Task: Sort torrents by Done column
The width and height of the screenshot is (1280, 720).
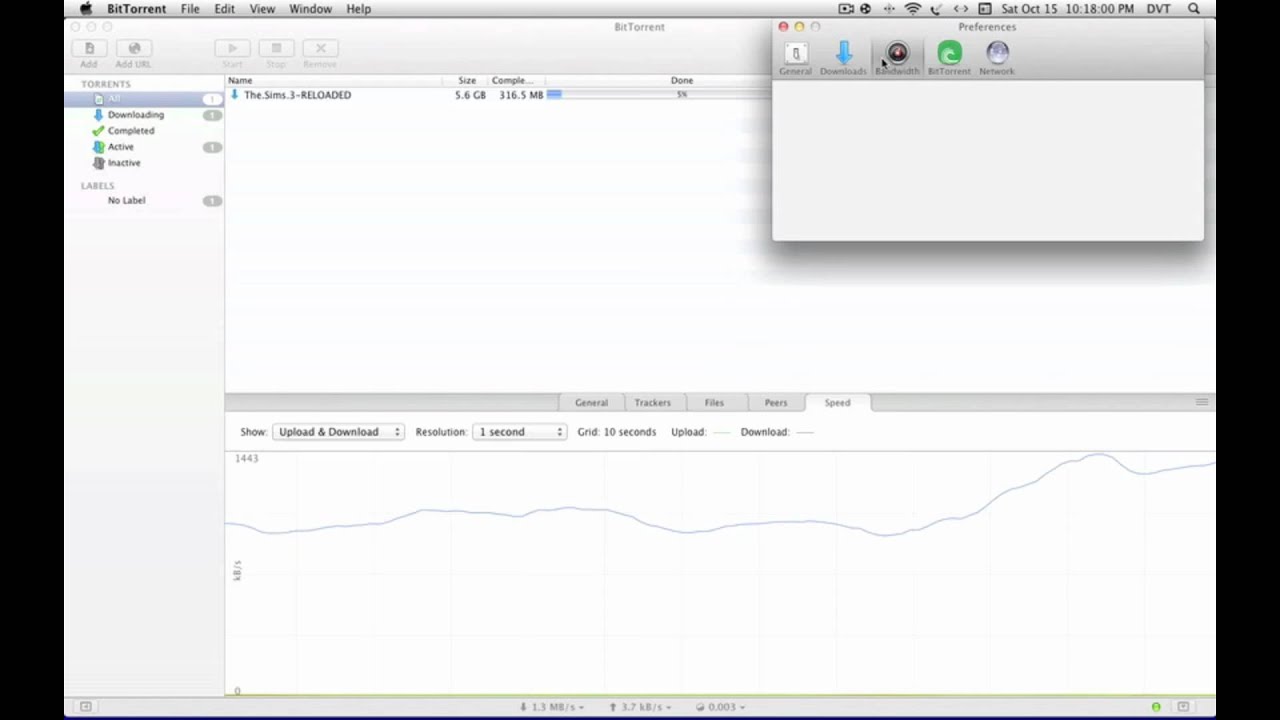Action: pyautogui.click(x=681, y=80)
